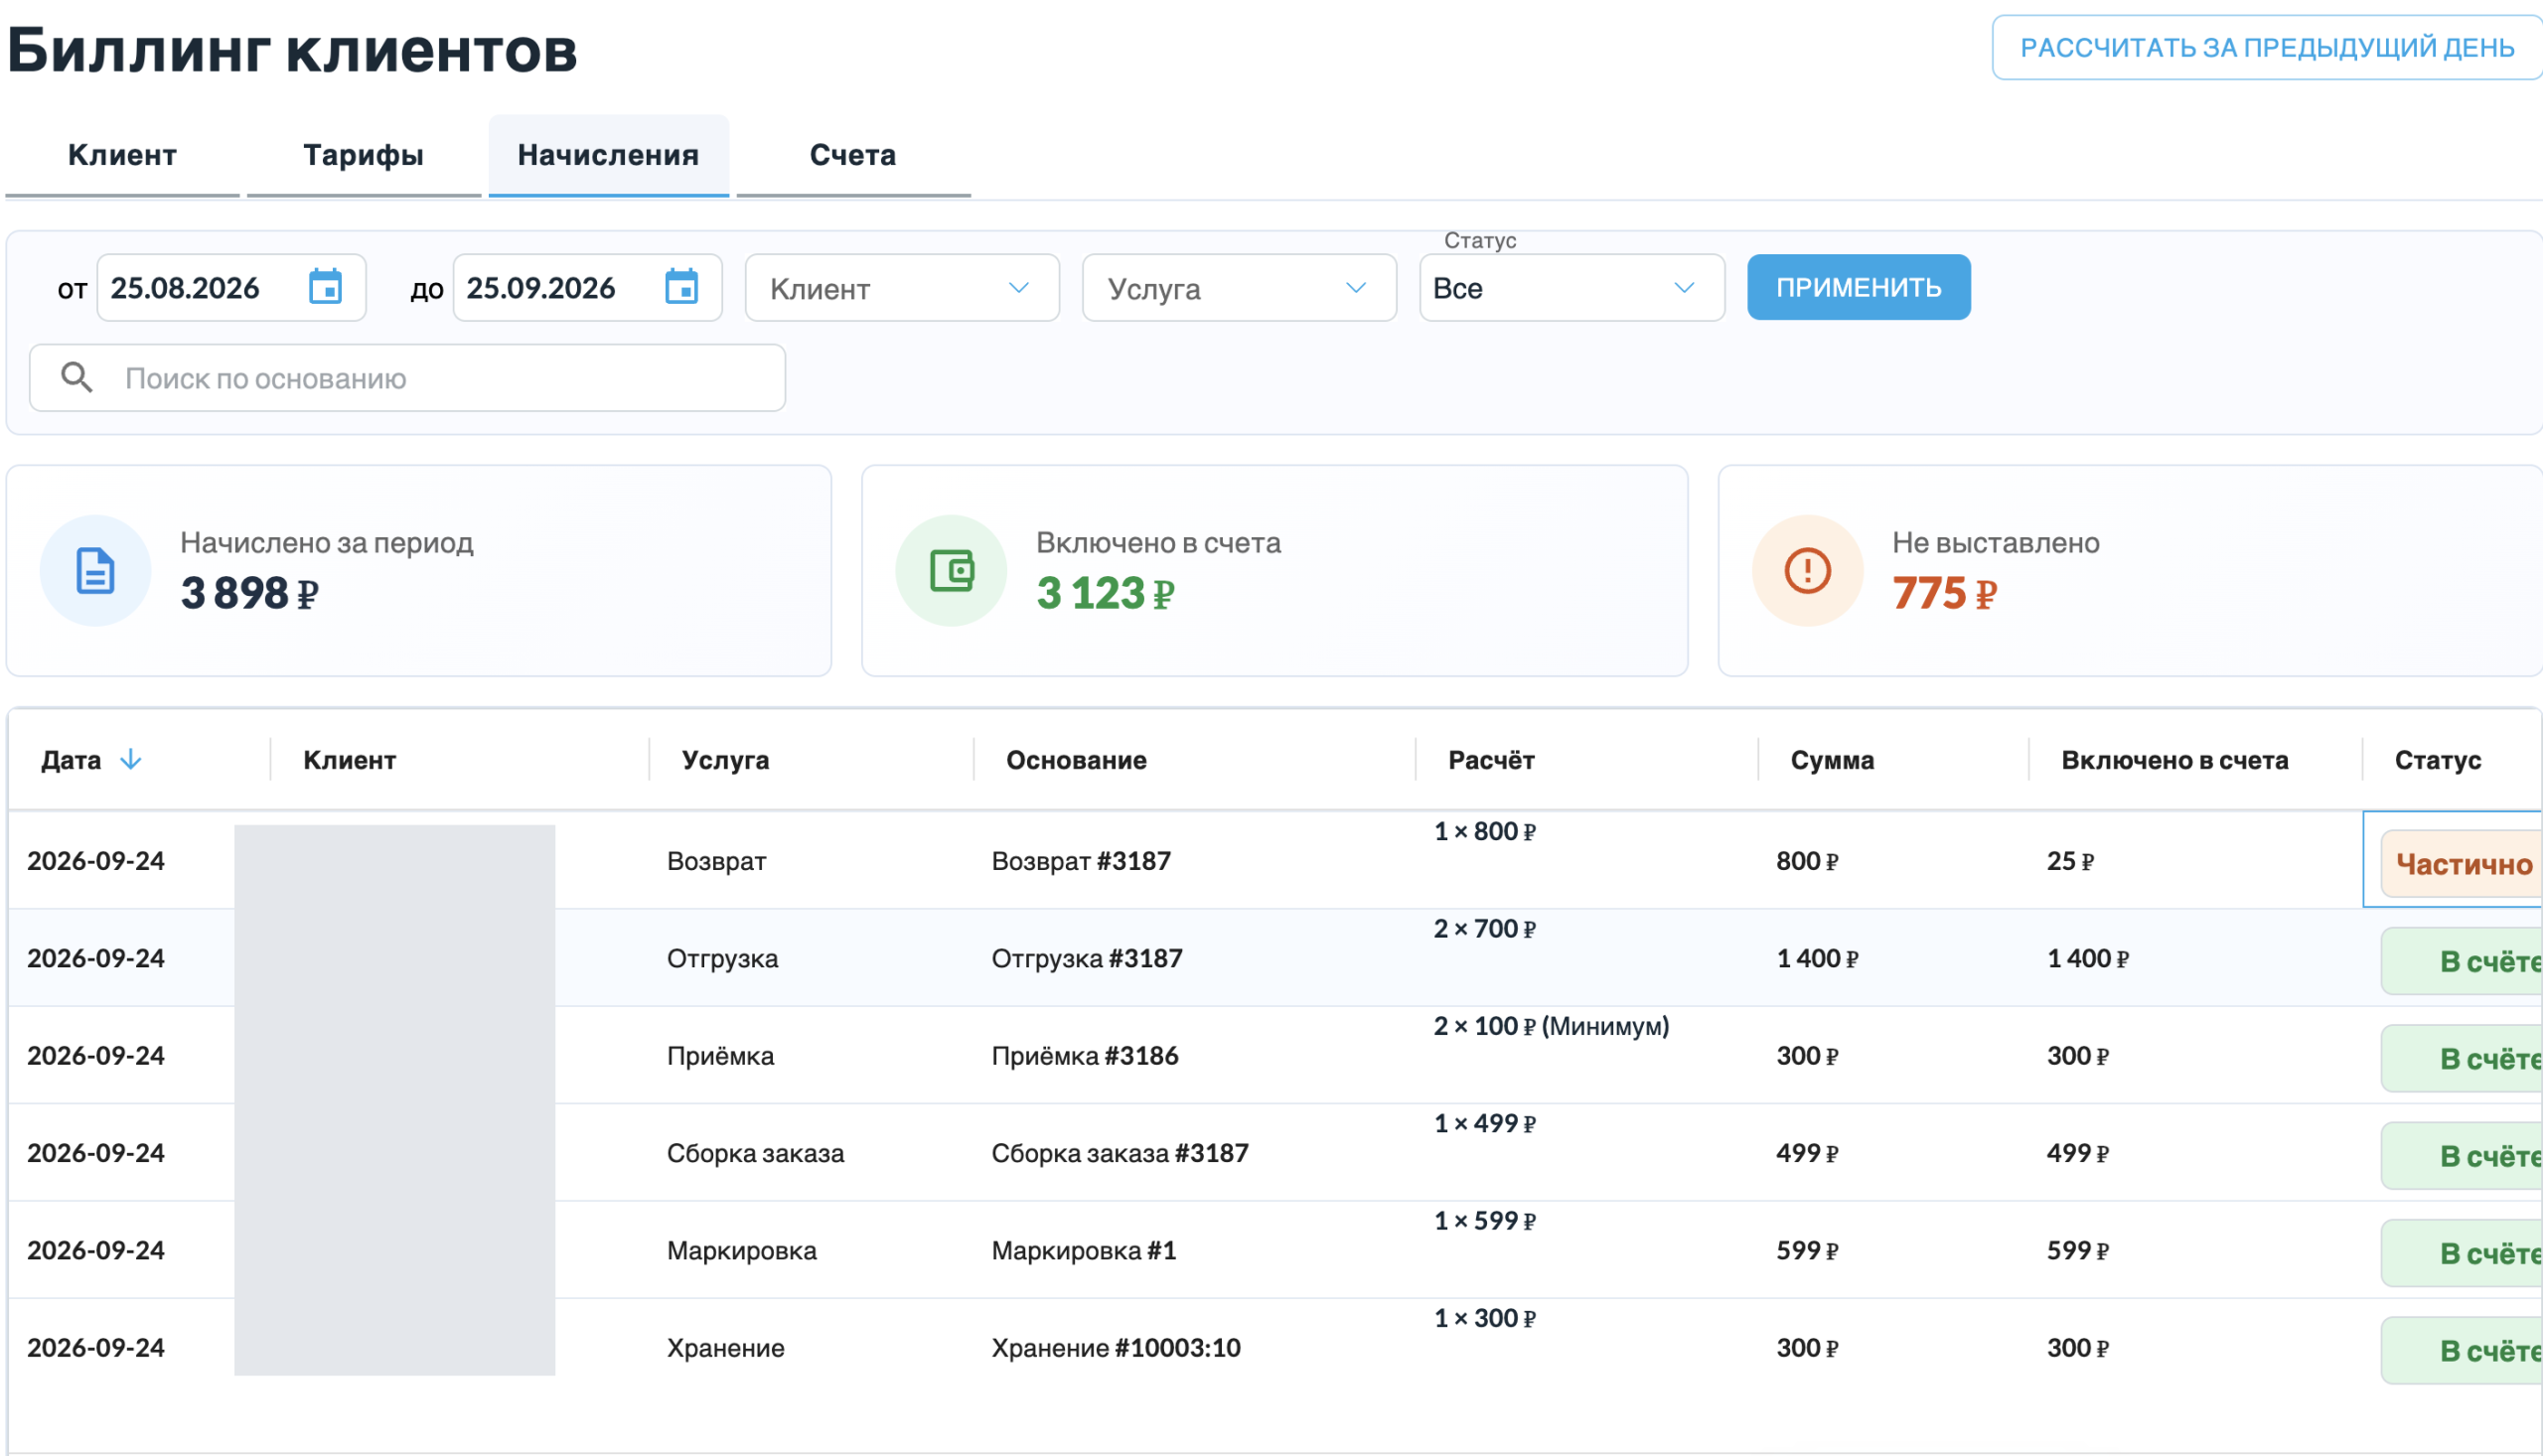Click the Основание column header
The image size is (2543, 1456).
tap(1076, 760)
